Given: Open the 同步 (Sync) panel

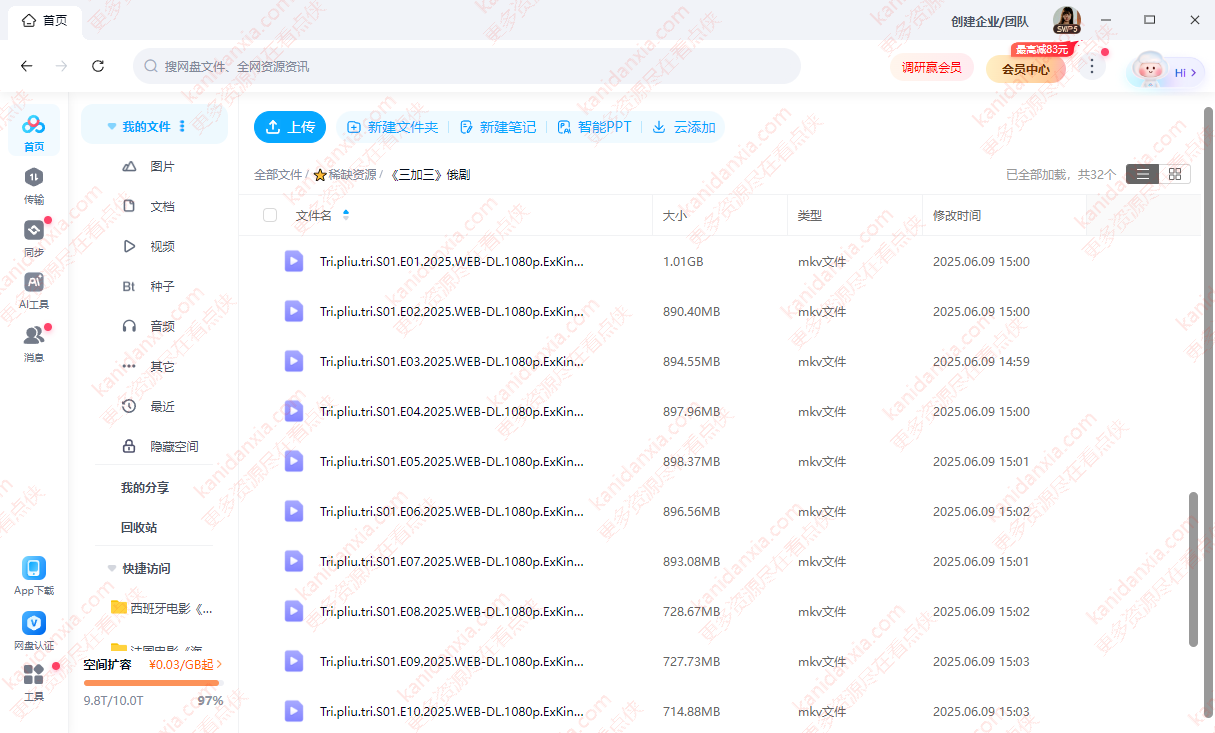Looking at the screenshot, I should 33,238.
